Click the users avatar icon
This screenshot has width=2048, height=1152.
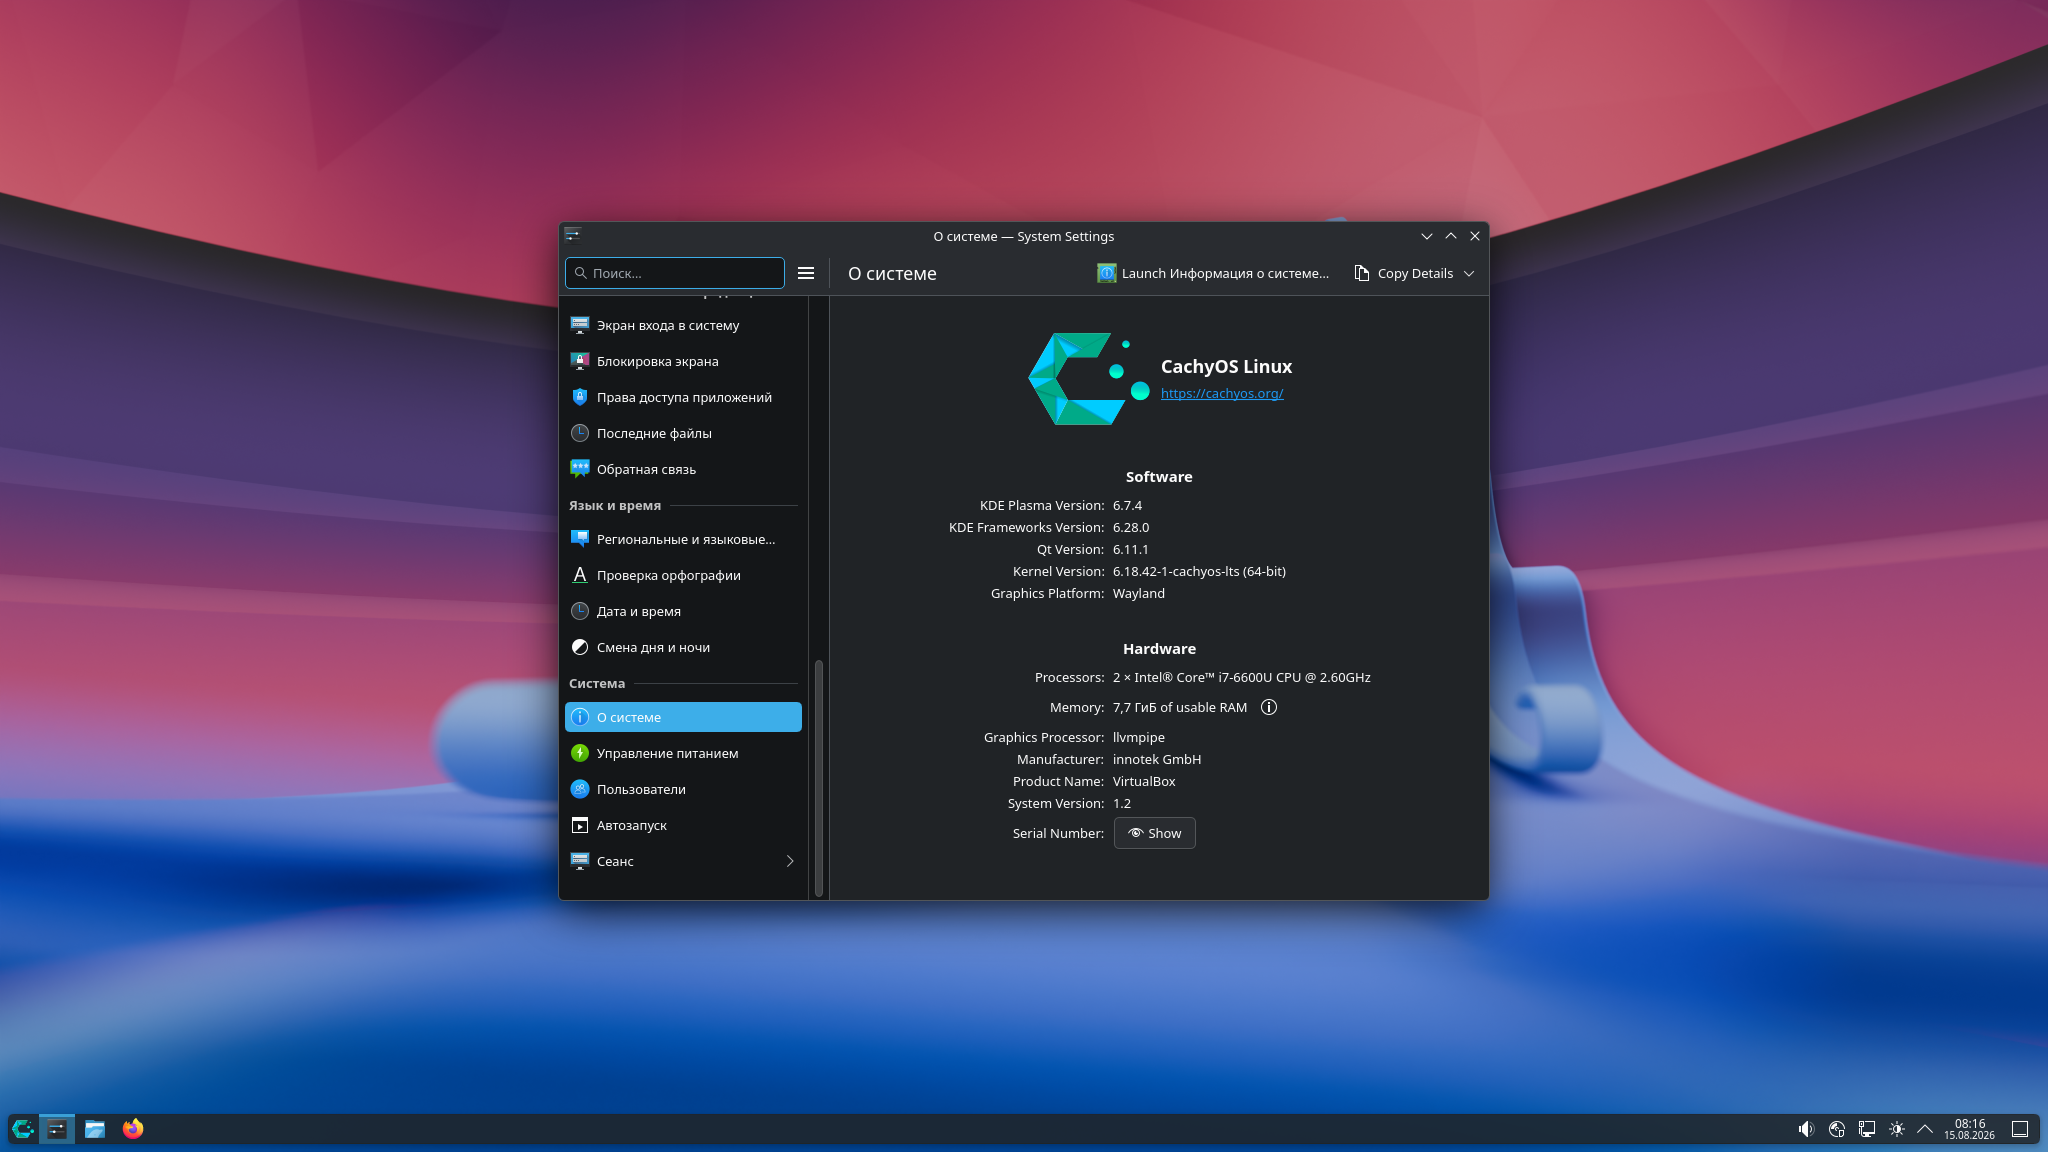pos(580,789)
